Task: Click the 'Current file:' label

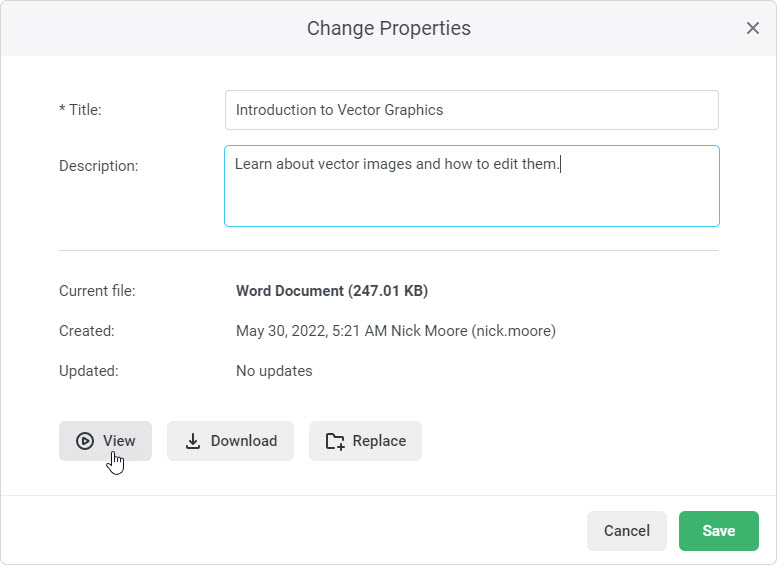Action: [x=97, y=291]
